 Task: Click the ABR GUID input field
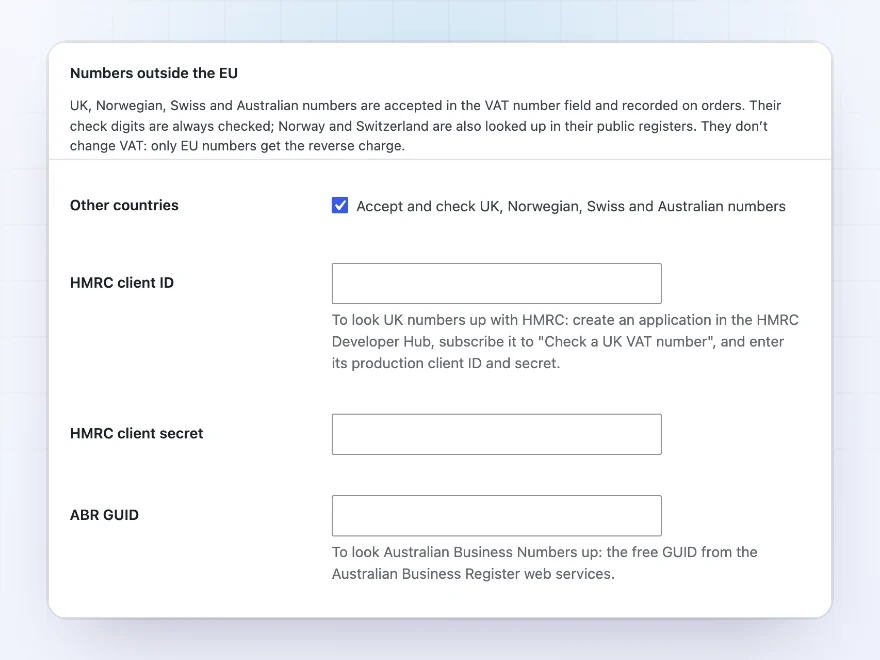(496, 515)
